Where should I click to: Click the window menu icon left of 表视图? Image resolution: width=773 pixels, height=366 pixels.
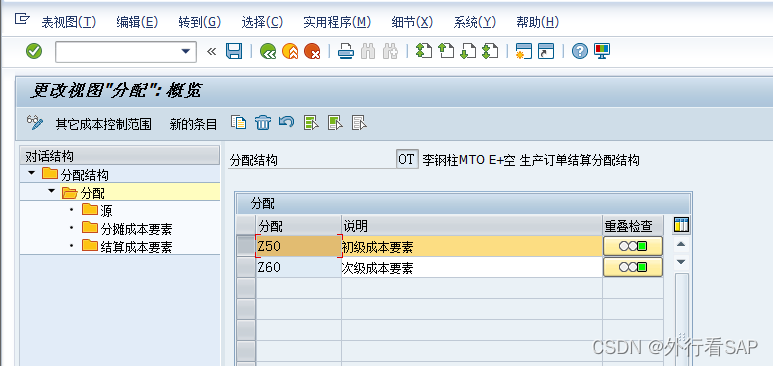tap(22, 19)
